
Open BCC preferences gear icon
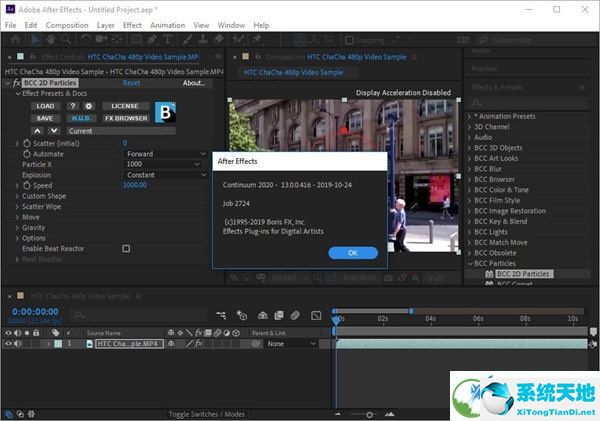pyautogui.click(x=88, y=106)
